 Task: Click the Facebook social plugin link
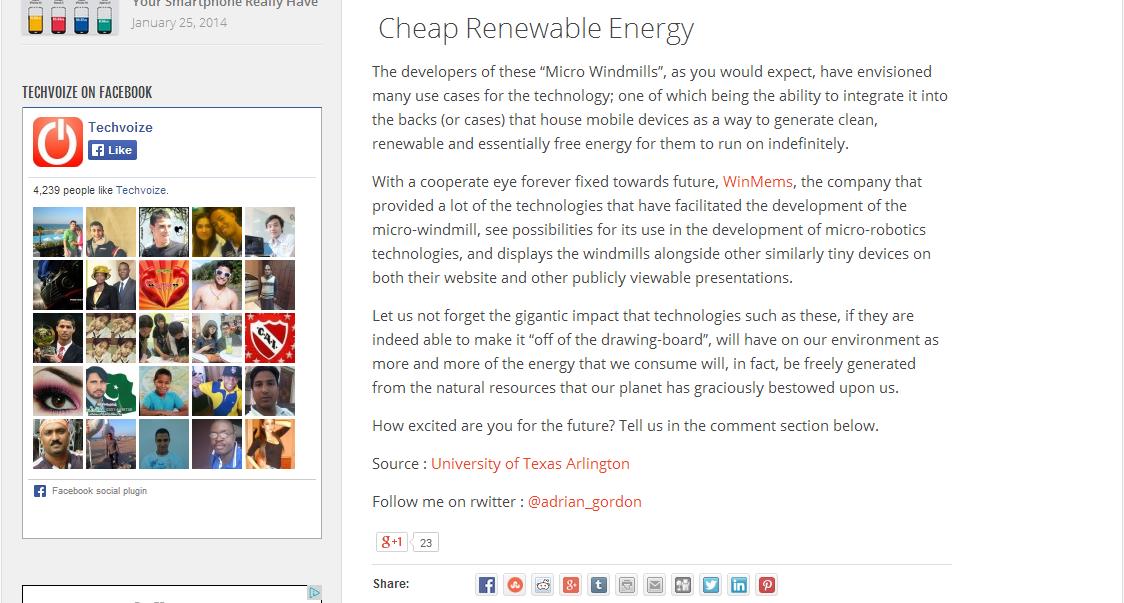99,491
